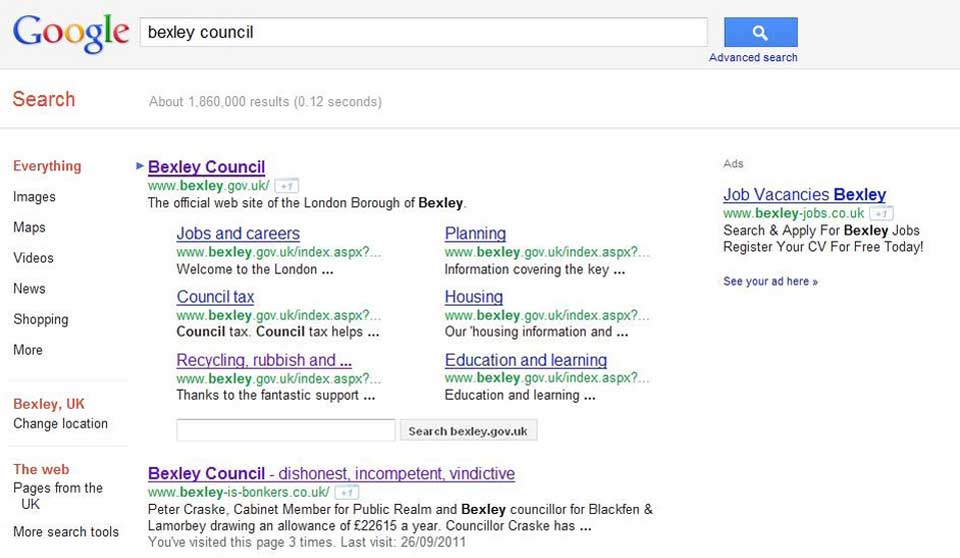960x558 pixels.
Task: Open the dishonest, incompetent, vindictive result
Action: [x=331, y=473]
